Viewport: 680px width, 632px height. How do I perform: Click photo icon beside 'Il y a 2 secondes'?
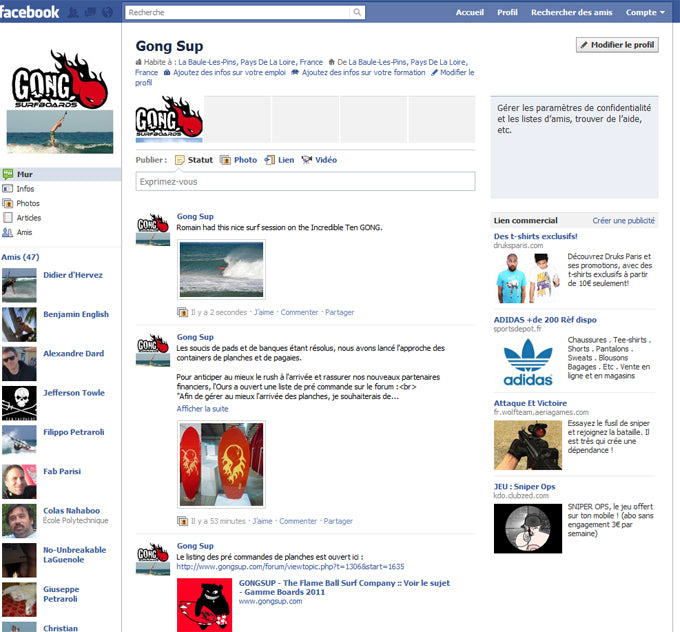pyautogui.click(x=183, y=312)
